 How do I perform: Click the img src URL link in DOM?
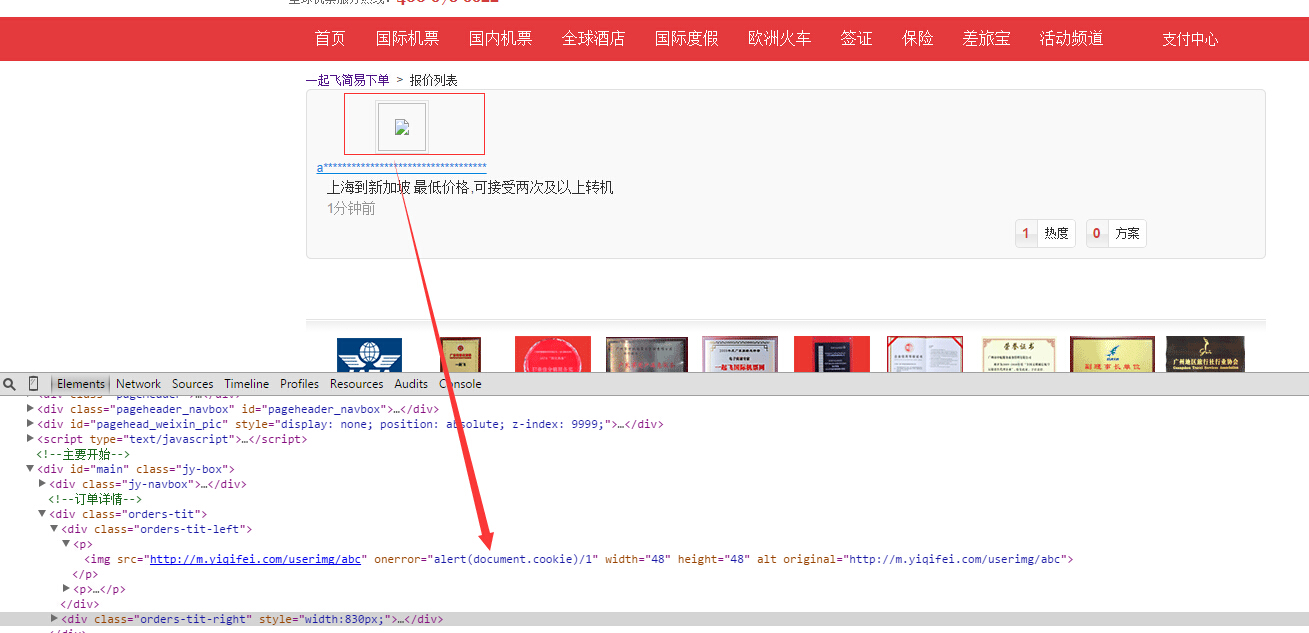pyautogui.click(x=255, y=559)
